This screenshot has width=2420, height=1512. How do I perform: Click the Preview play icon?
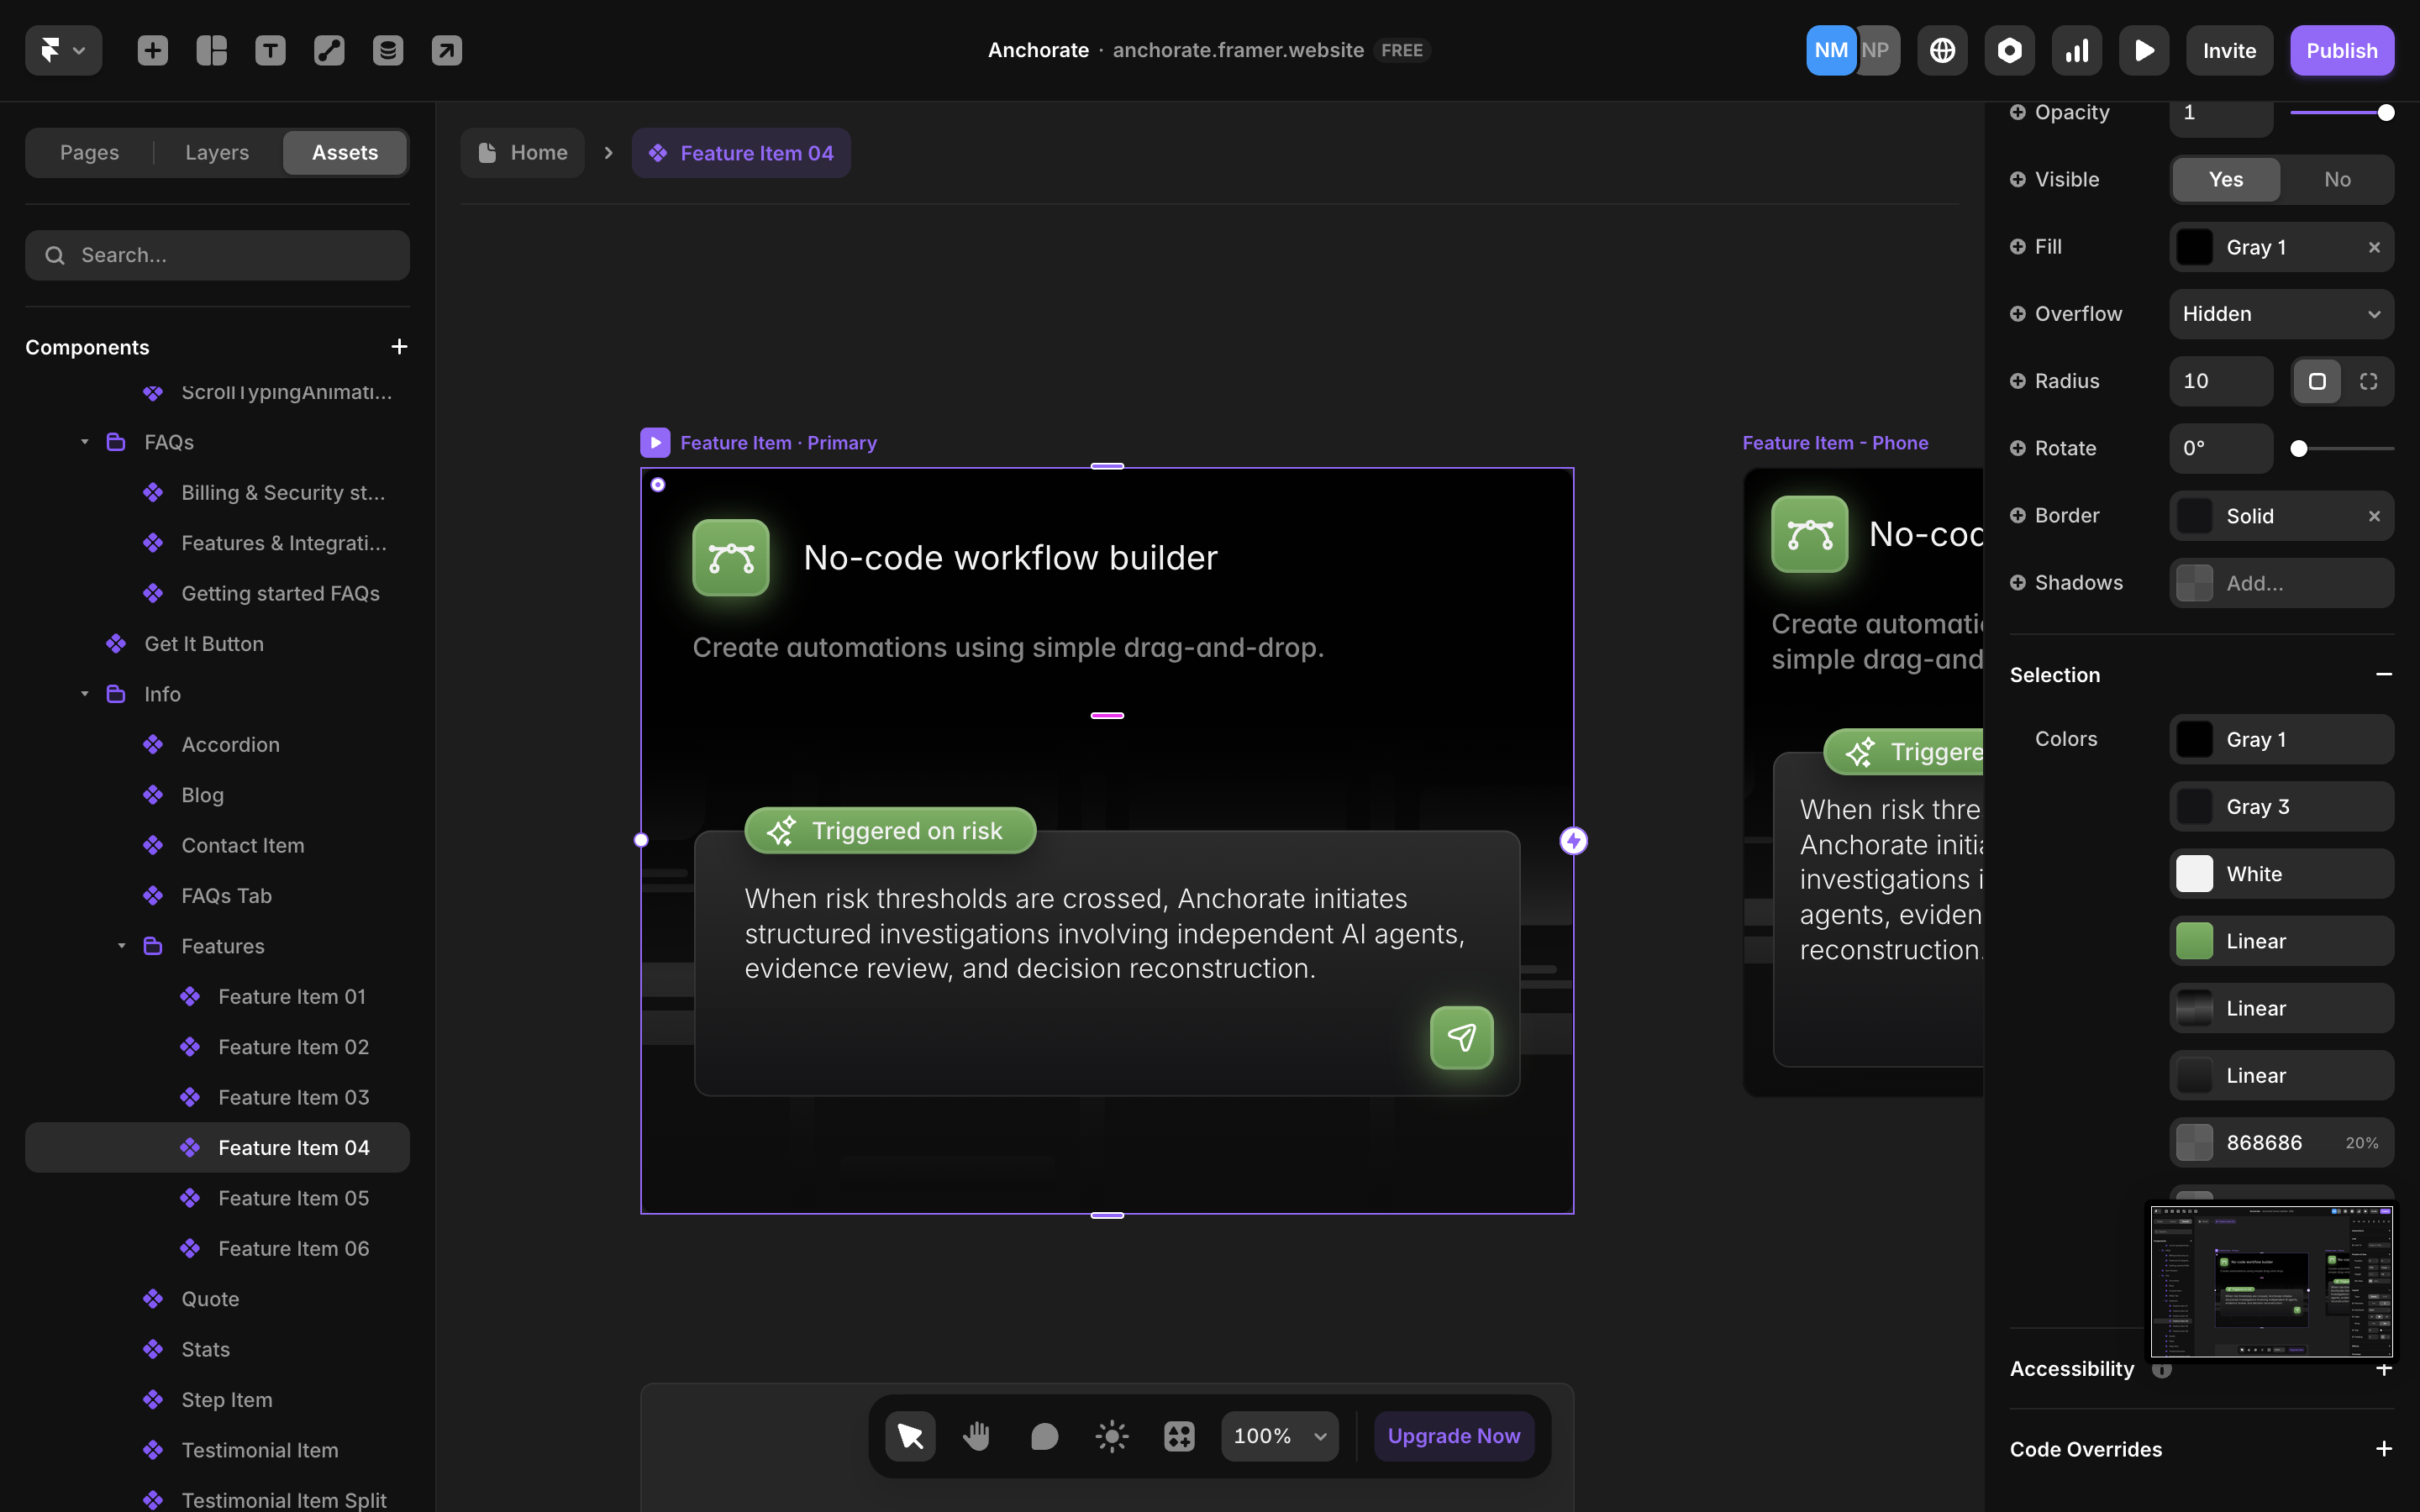[2143, 50]
